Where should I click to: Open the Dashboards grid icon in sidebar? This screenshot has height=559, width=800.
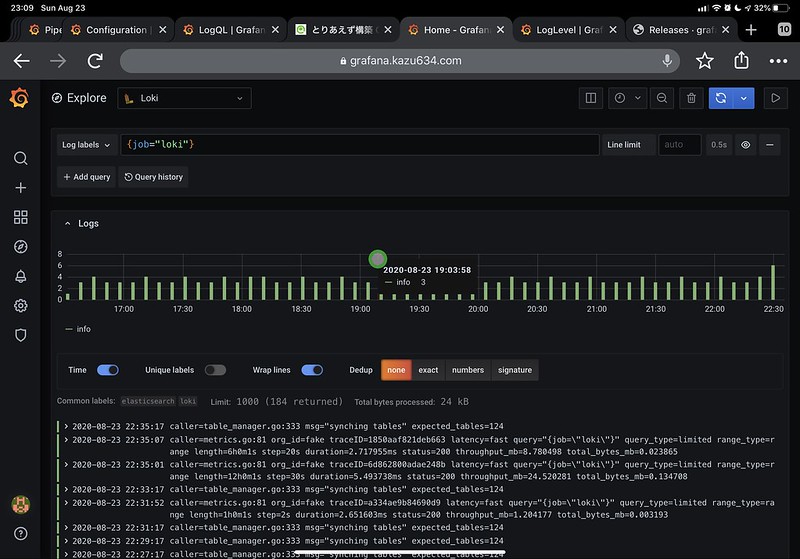[x=20, y=217]
